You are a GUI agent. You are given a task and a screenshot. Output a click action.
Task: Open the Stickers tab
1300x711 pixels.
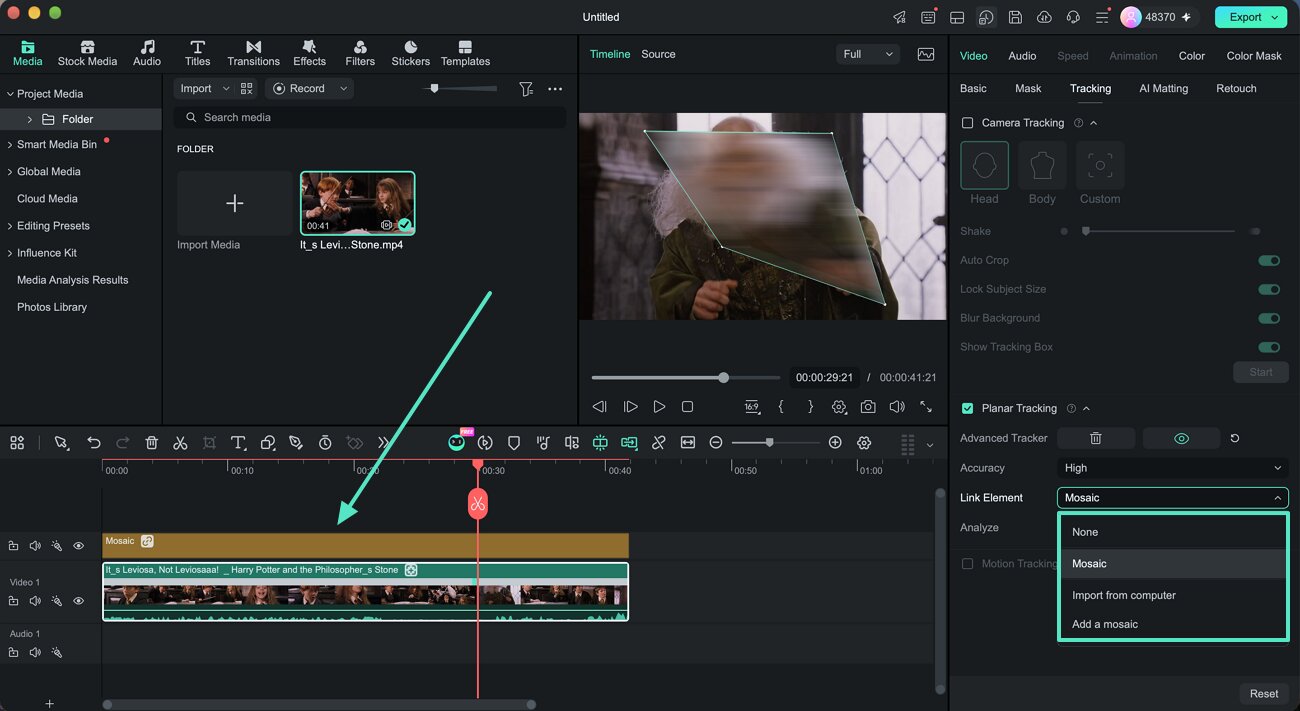[x=411, y=53]
